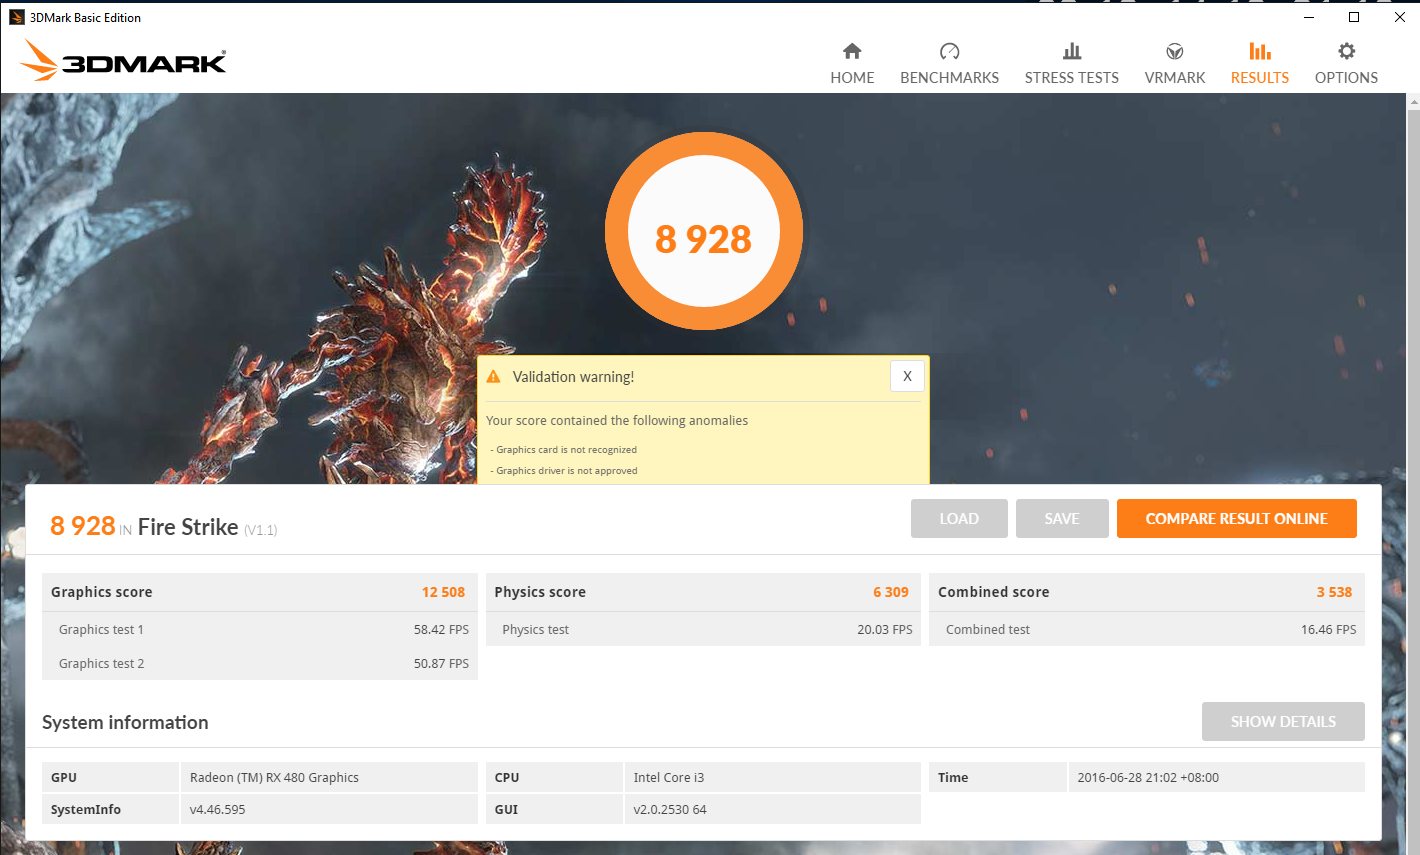Image resolution: width=1420 pixels, height=855 pixels.
Task: Click COMPARE RESULT ONLINE
Action: (1237, 518)
